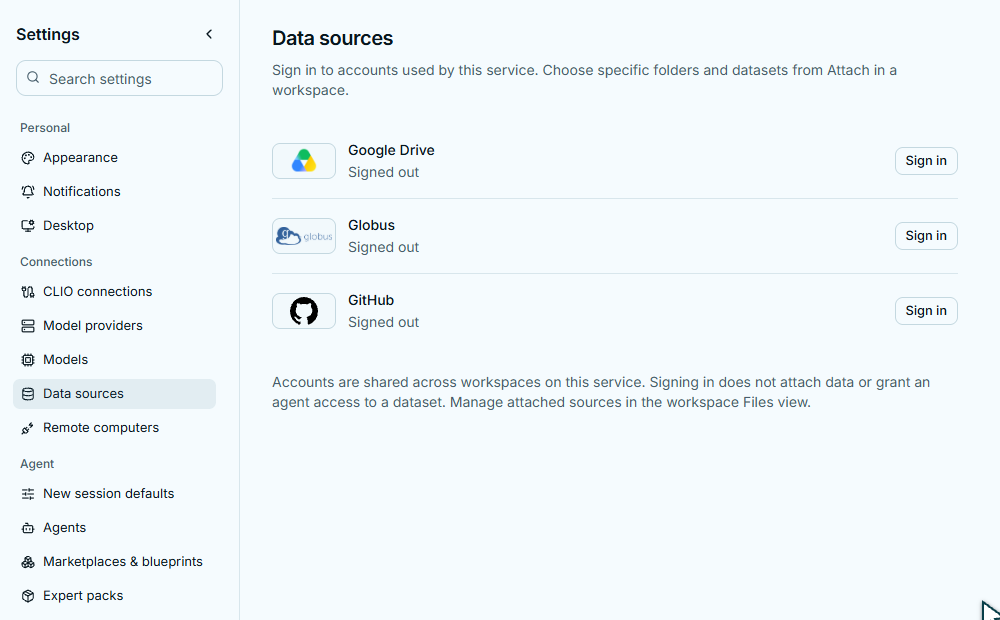Open the Agents settings page
Viewport: 1000px width, 620px height.
115,528
